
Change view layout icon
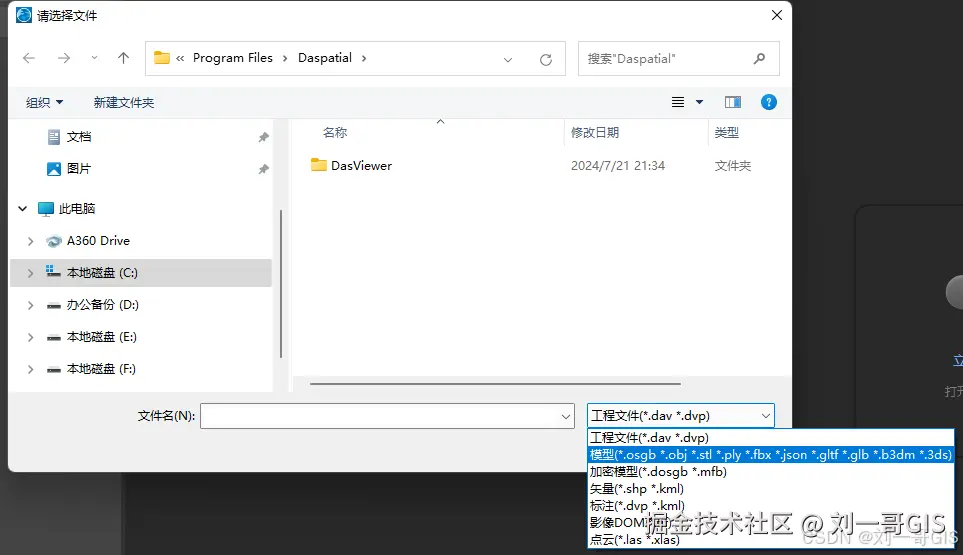click(x=678, y=102)
